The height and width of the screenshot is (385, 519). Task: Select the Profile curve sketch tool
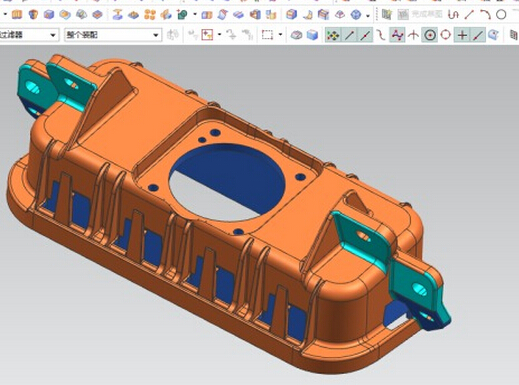[x=453, y=15]
